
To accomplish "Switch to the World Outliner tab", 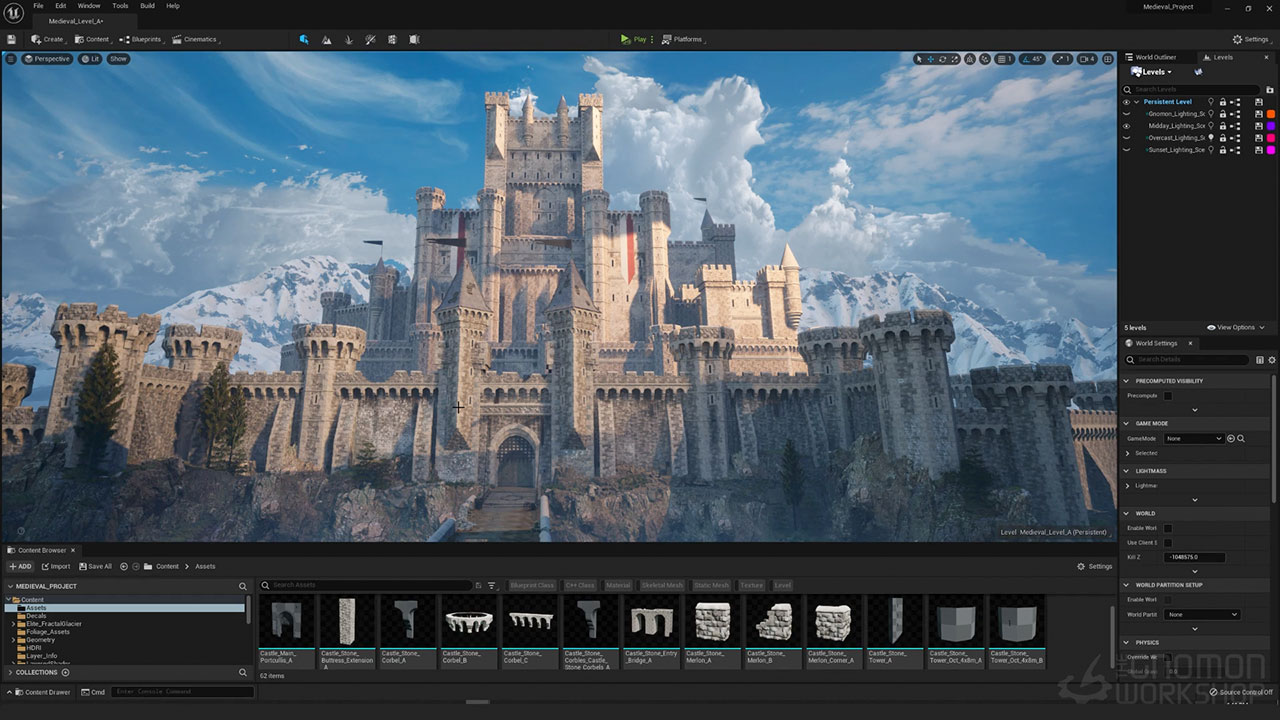I will tap(1155, 57).
